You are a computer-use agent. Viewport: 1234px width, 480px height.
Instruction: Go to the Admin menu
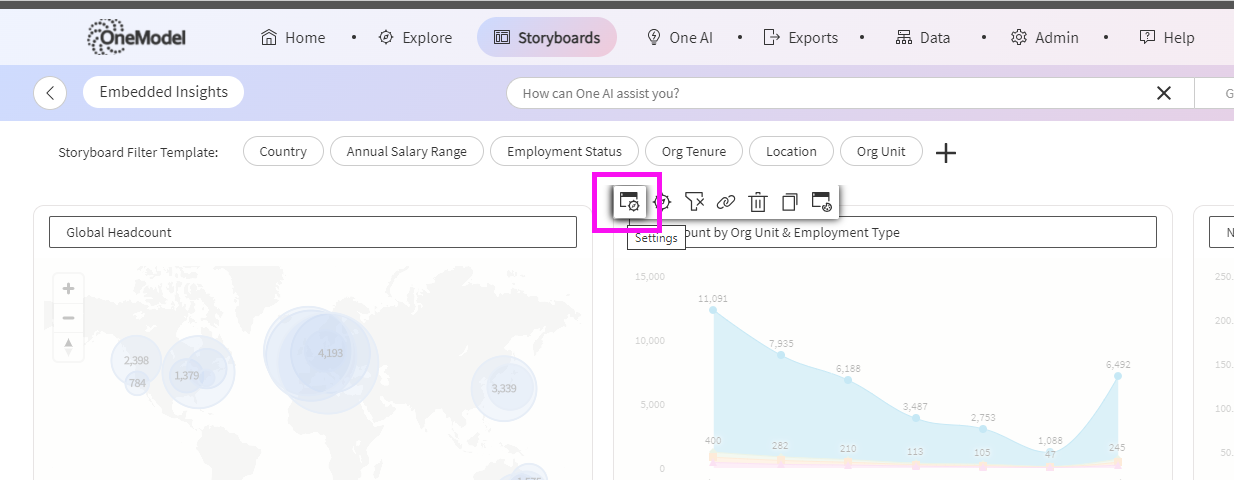[x=1045, y=38]
